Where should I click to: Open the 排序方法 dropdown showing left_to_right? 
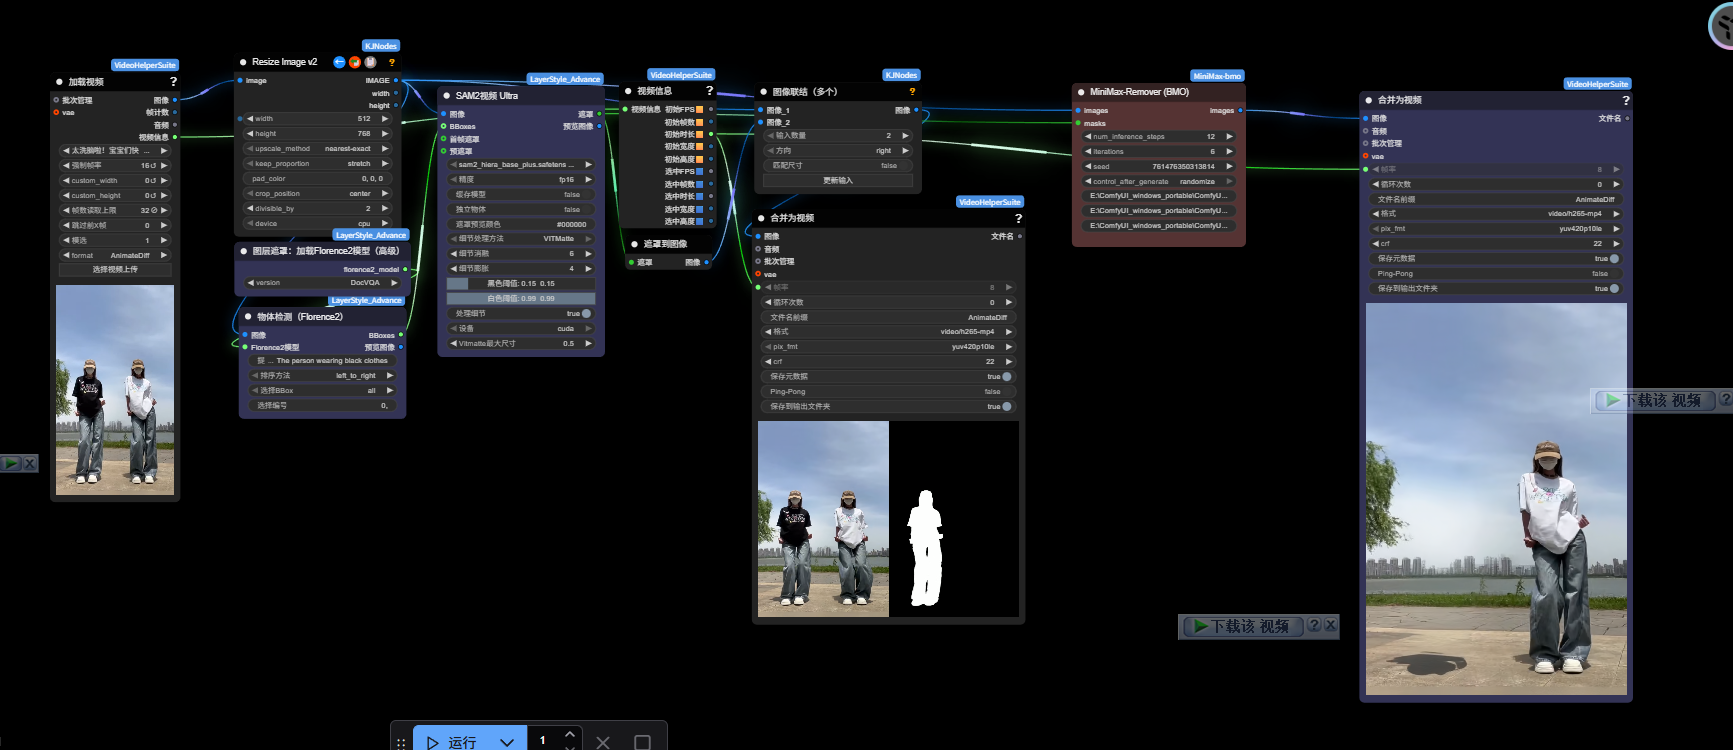click(x=322, y=376)
